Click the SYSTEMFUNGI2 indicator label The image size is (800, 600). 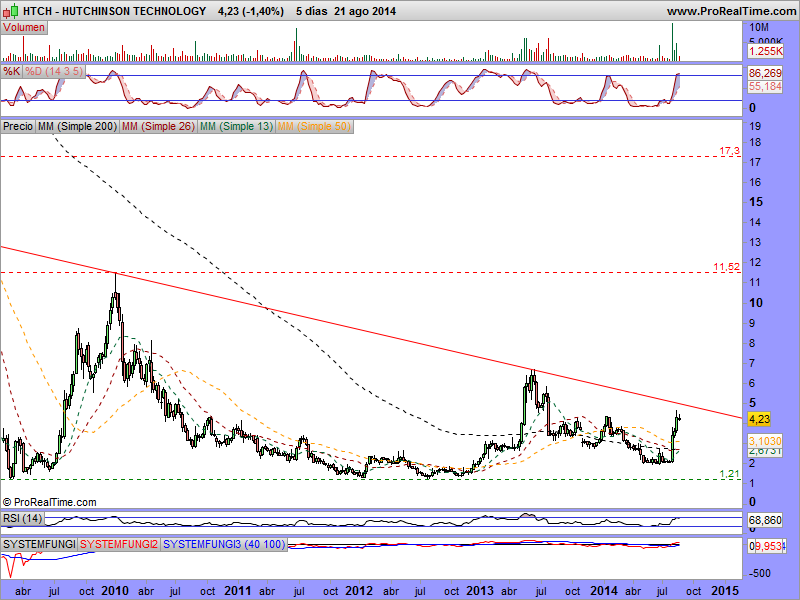pos(119,544)
